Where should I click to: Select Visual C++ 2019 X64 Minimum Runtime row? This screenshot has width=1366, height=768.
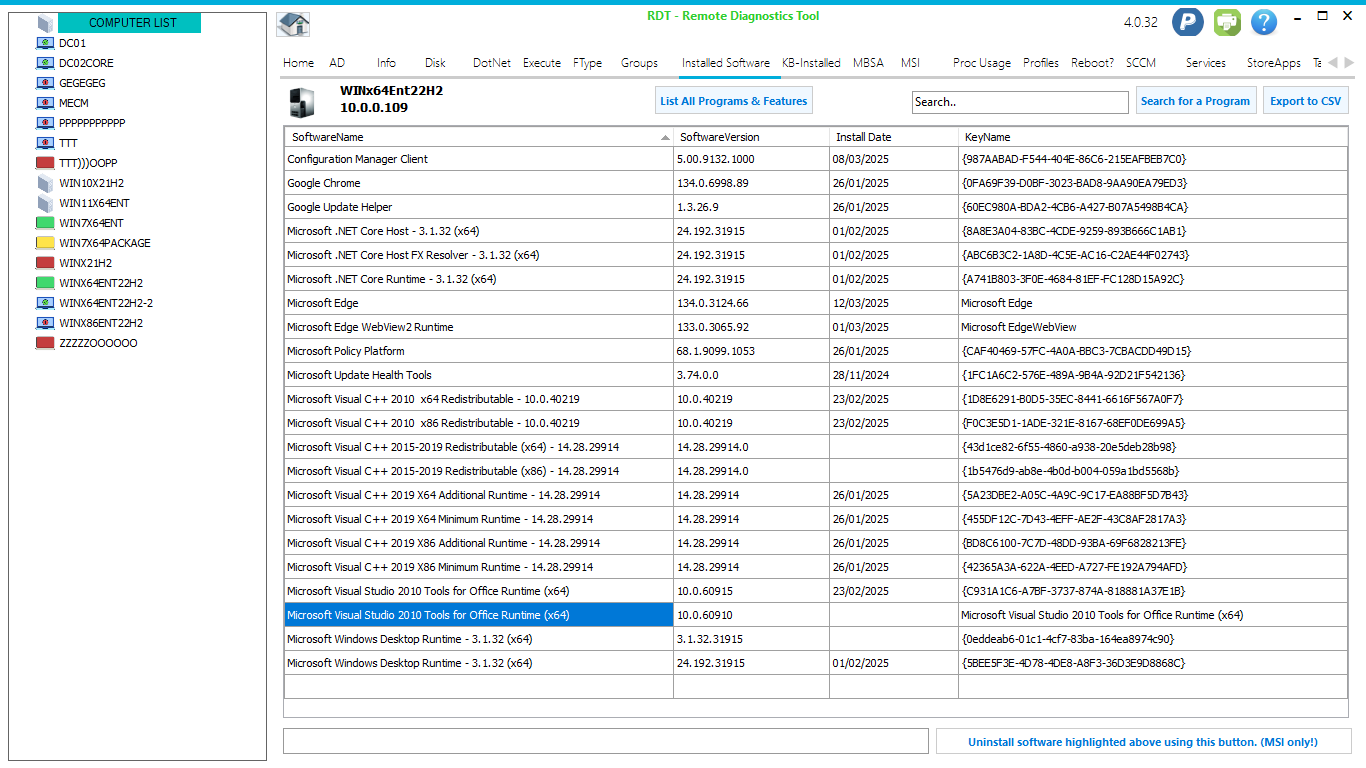pos(816,519)
